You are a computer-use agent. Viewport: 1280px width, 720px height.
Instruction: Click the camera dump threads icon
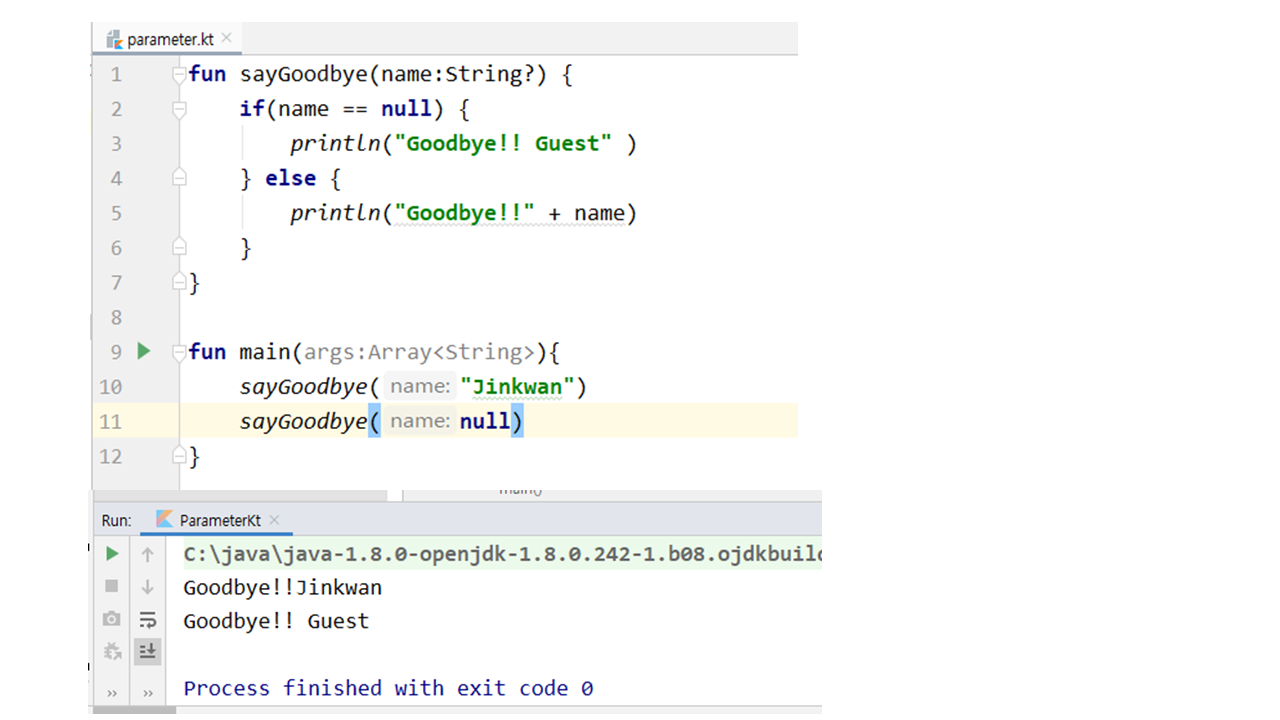point(112,619)
